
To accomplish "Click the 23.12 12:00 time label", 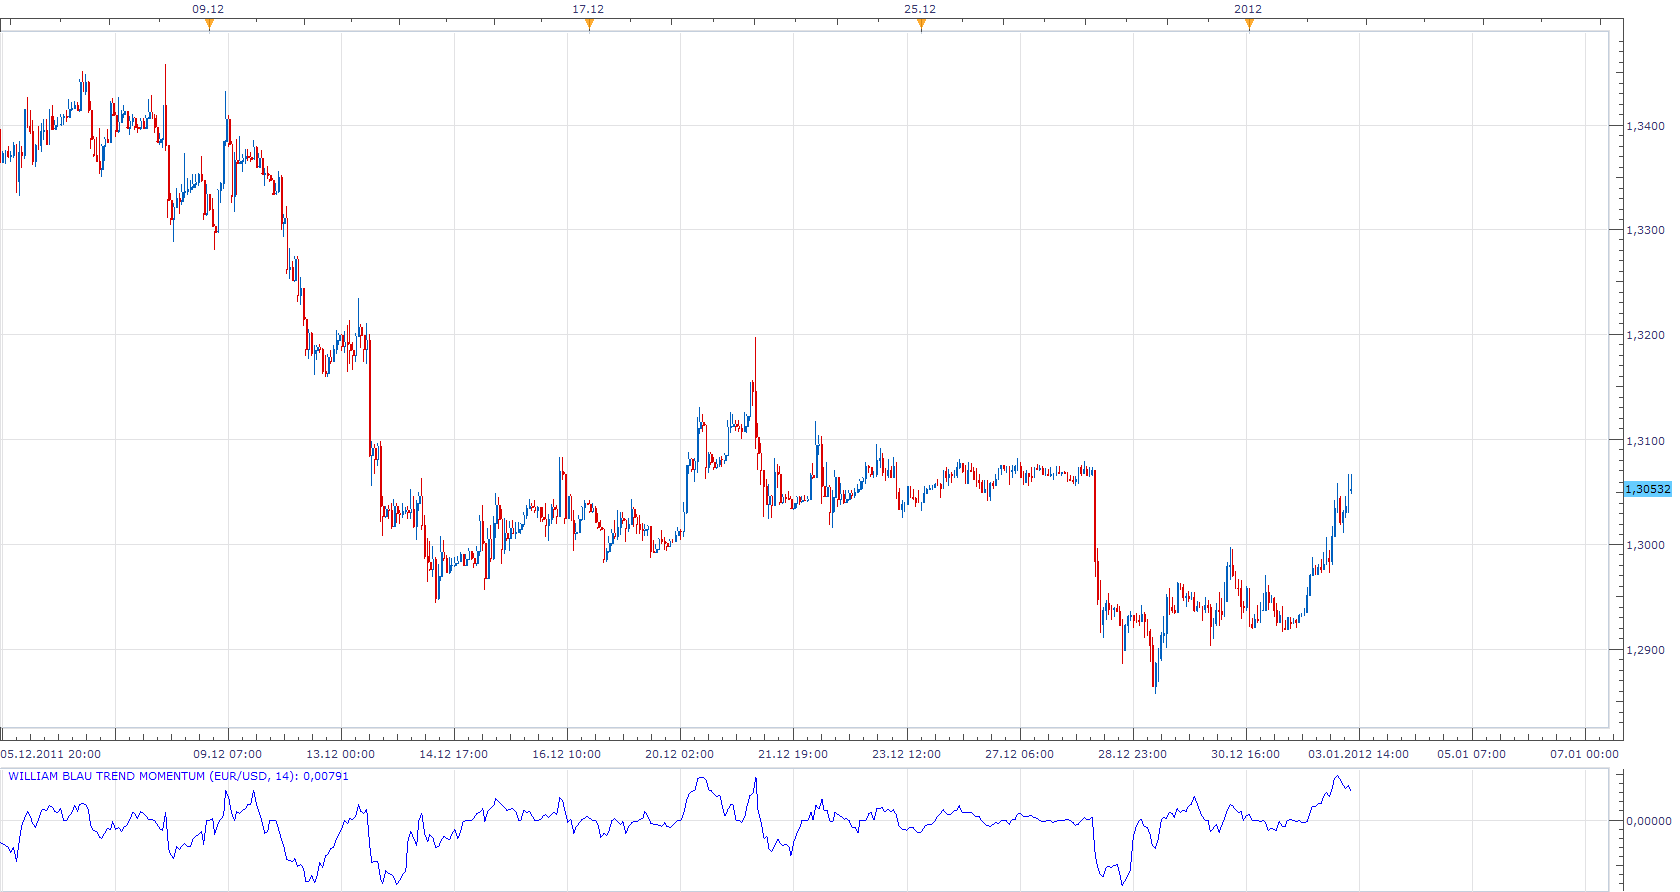I will point(906,754).
